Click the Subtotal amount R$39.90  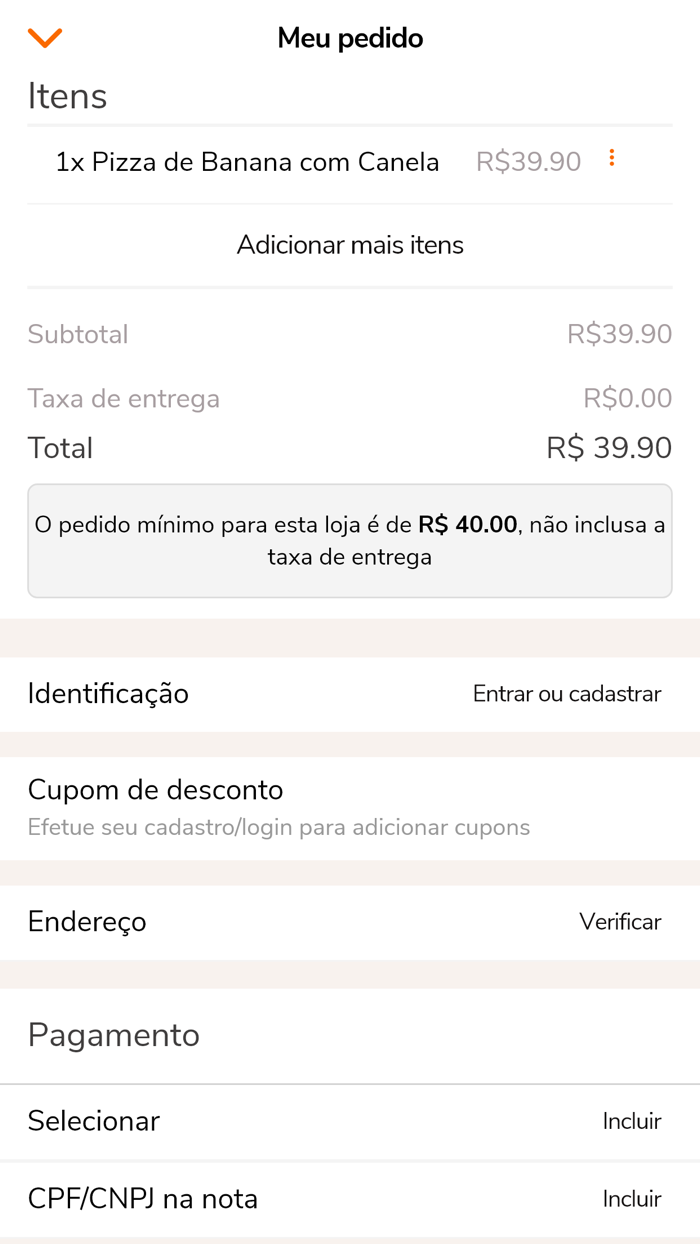coord(620,333)
